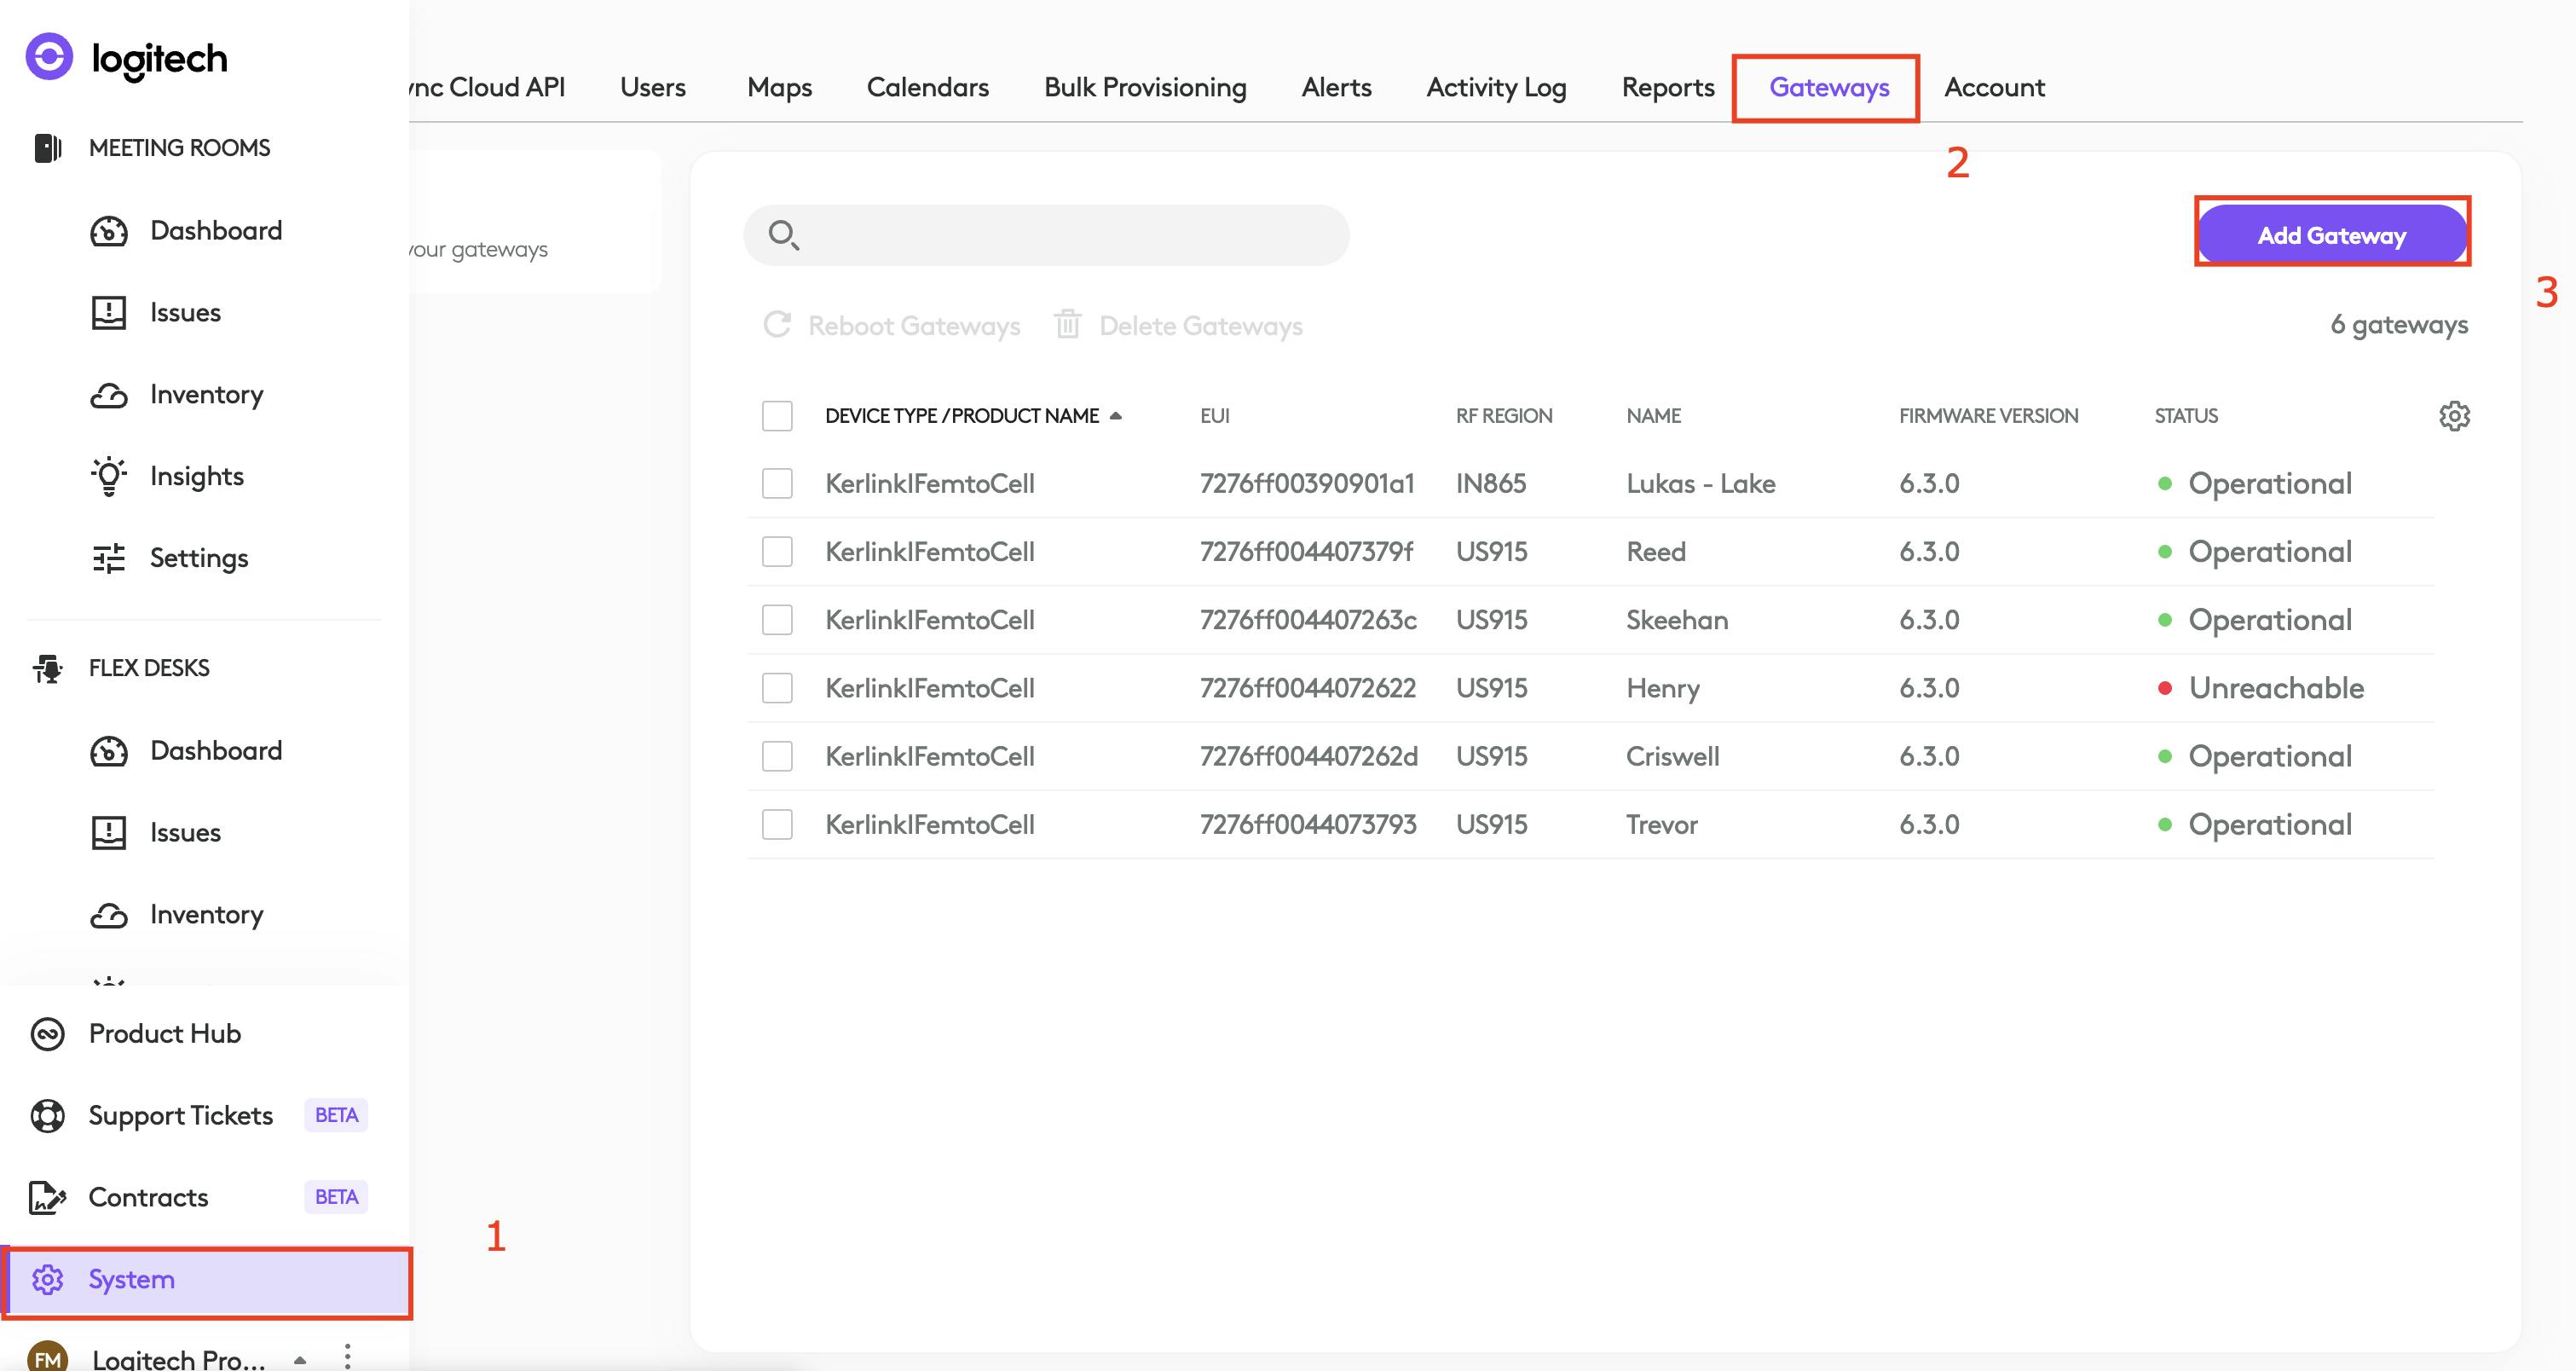The height and width of the screenshot is (1371, 2576).
Task: Select the Contracts pencil icon
Action: (48, 1197)
